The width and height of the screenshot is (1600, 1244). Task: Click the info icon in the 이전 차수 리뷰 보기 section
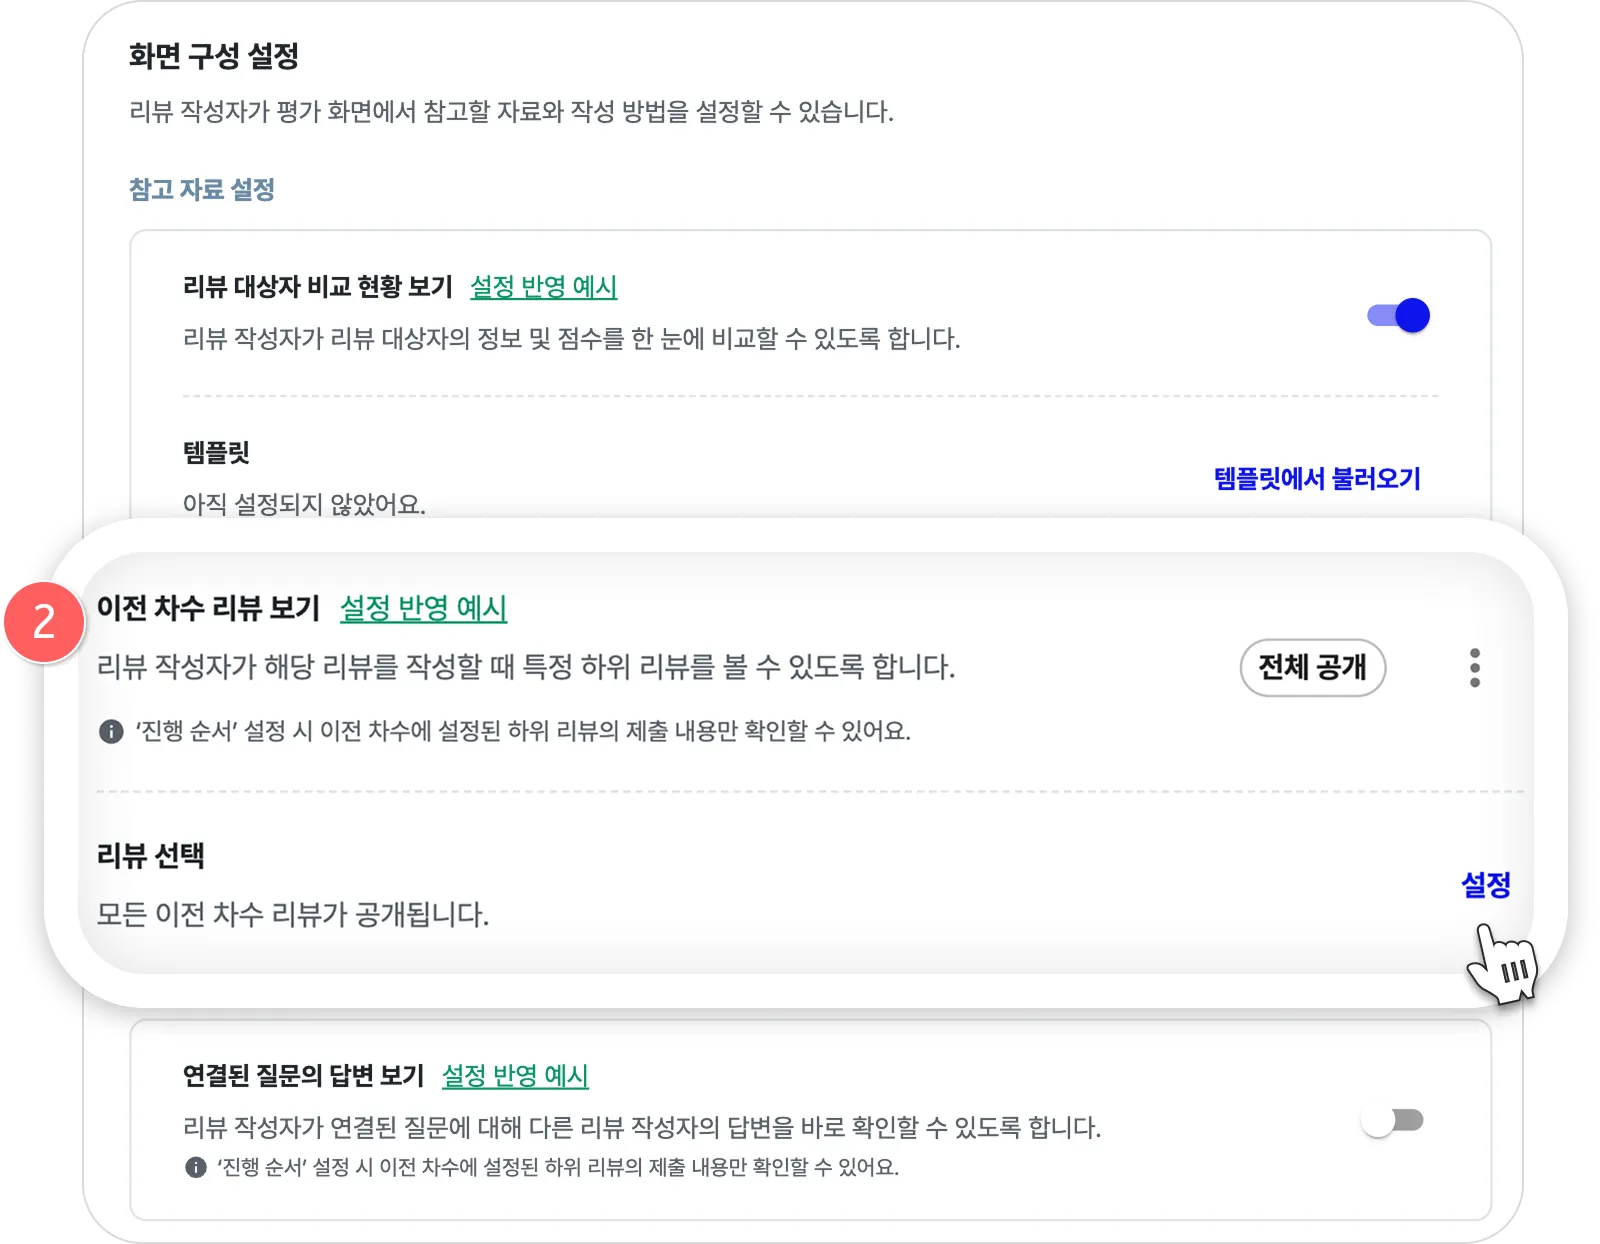pyautogui.click(x=111, y=732)
